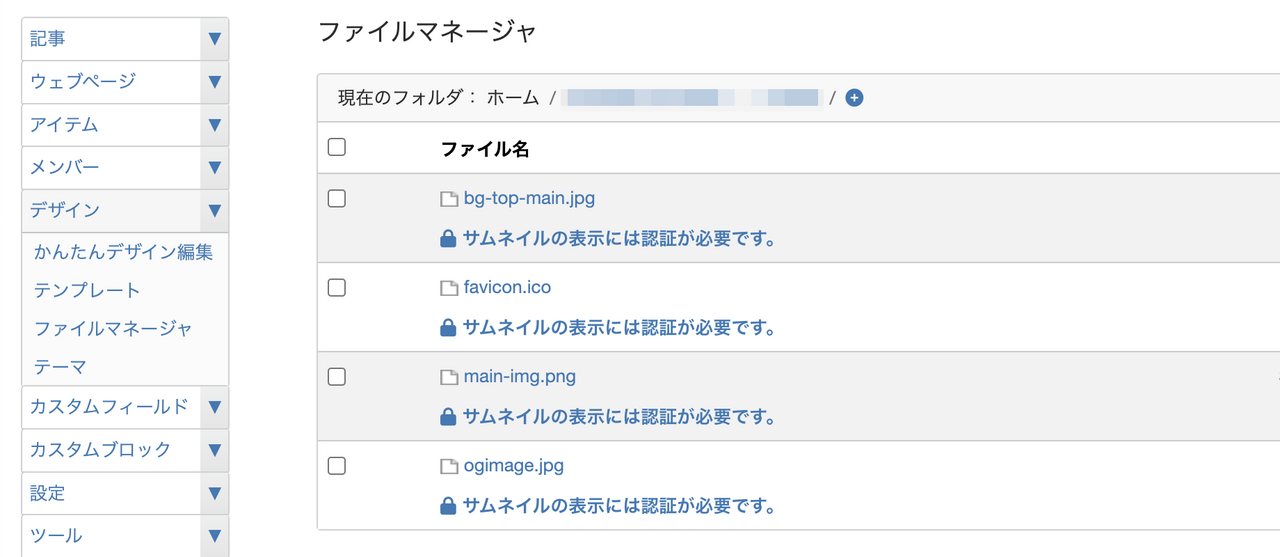Click the lock icon under favicon.ico
This screenshot has width=1280, height=557.
449,328
